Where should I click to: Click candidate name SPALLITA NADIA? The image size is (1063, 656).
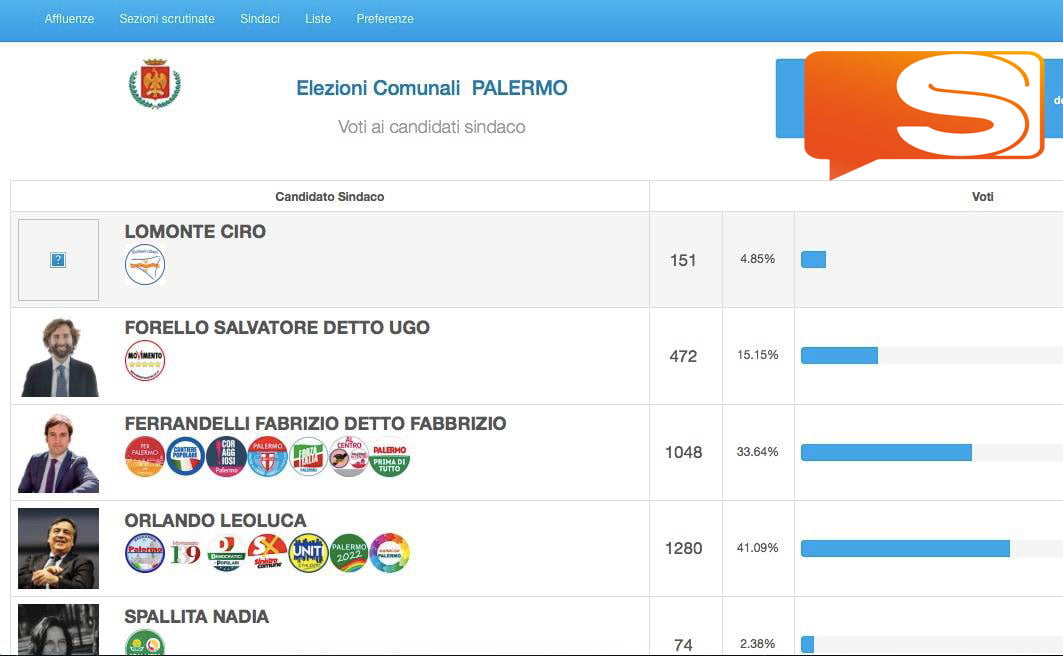(197, 617)
